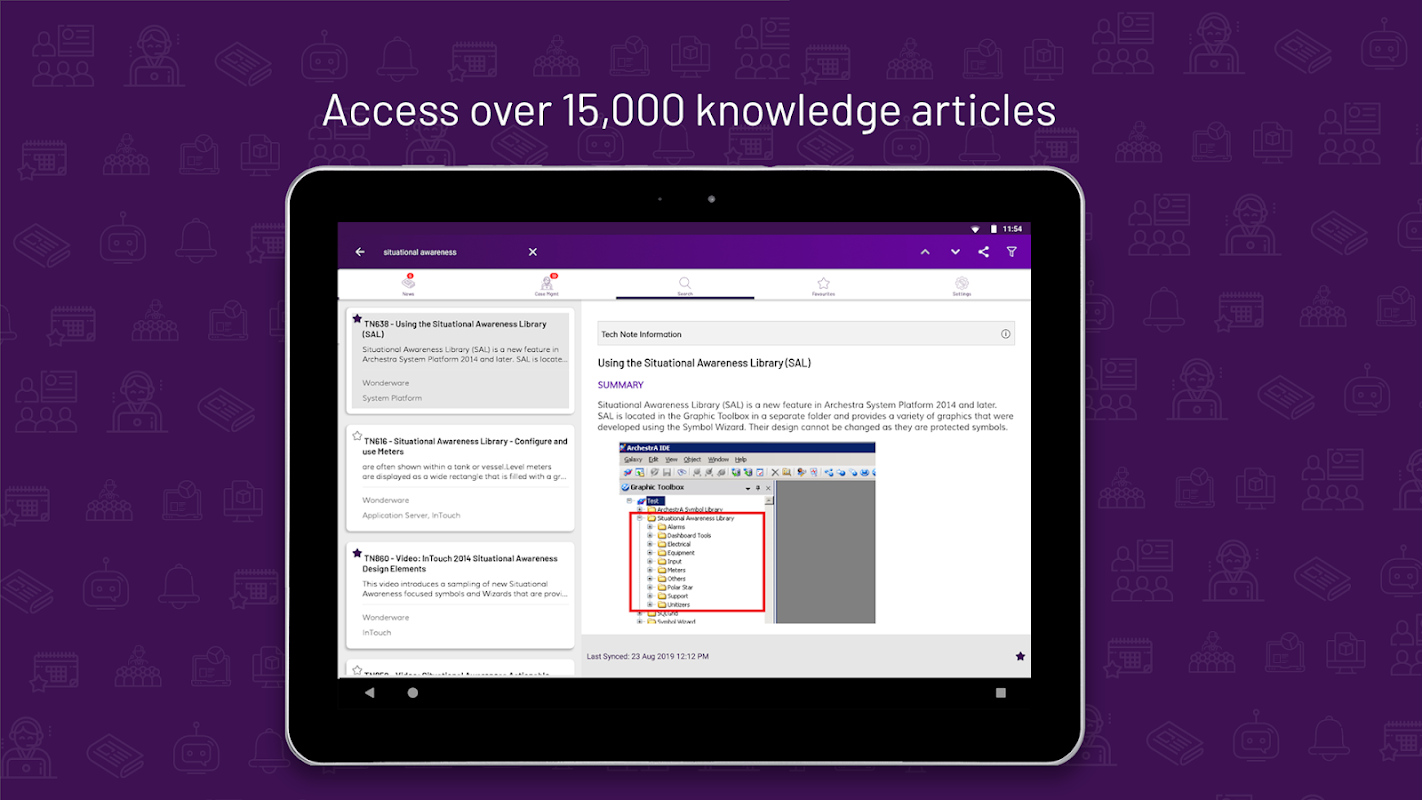Open the Case Mgmt tab
Image resolution: width=1422 pixels, height=800 pixels.
(x=547, y=285)
